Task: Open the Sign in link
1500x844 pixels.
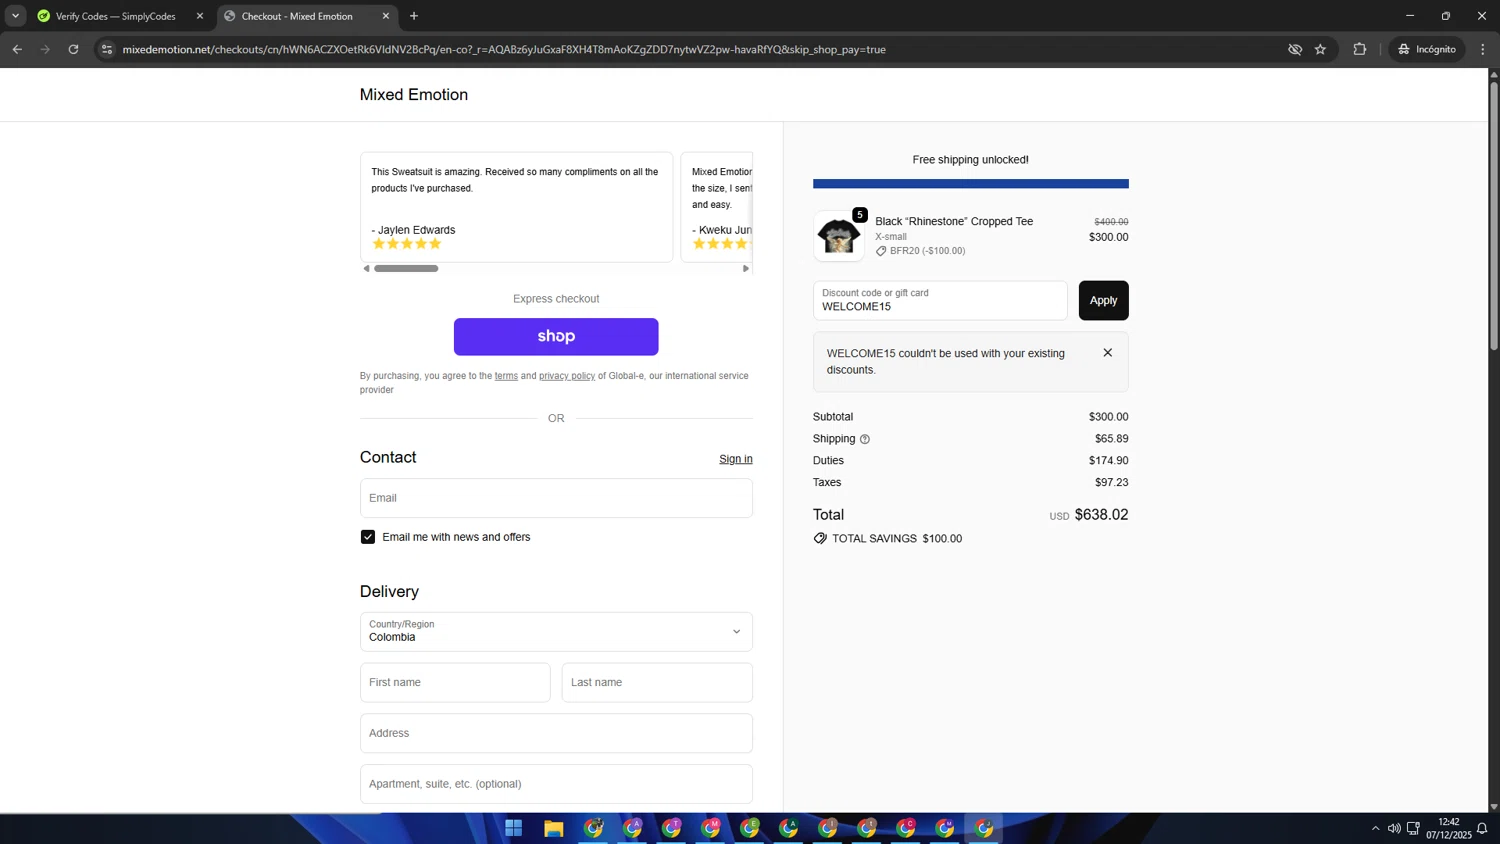Action: [x=736, y=459]
